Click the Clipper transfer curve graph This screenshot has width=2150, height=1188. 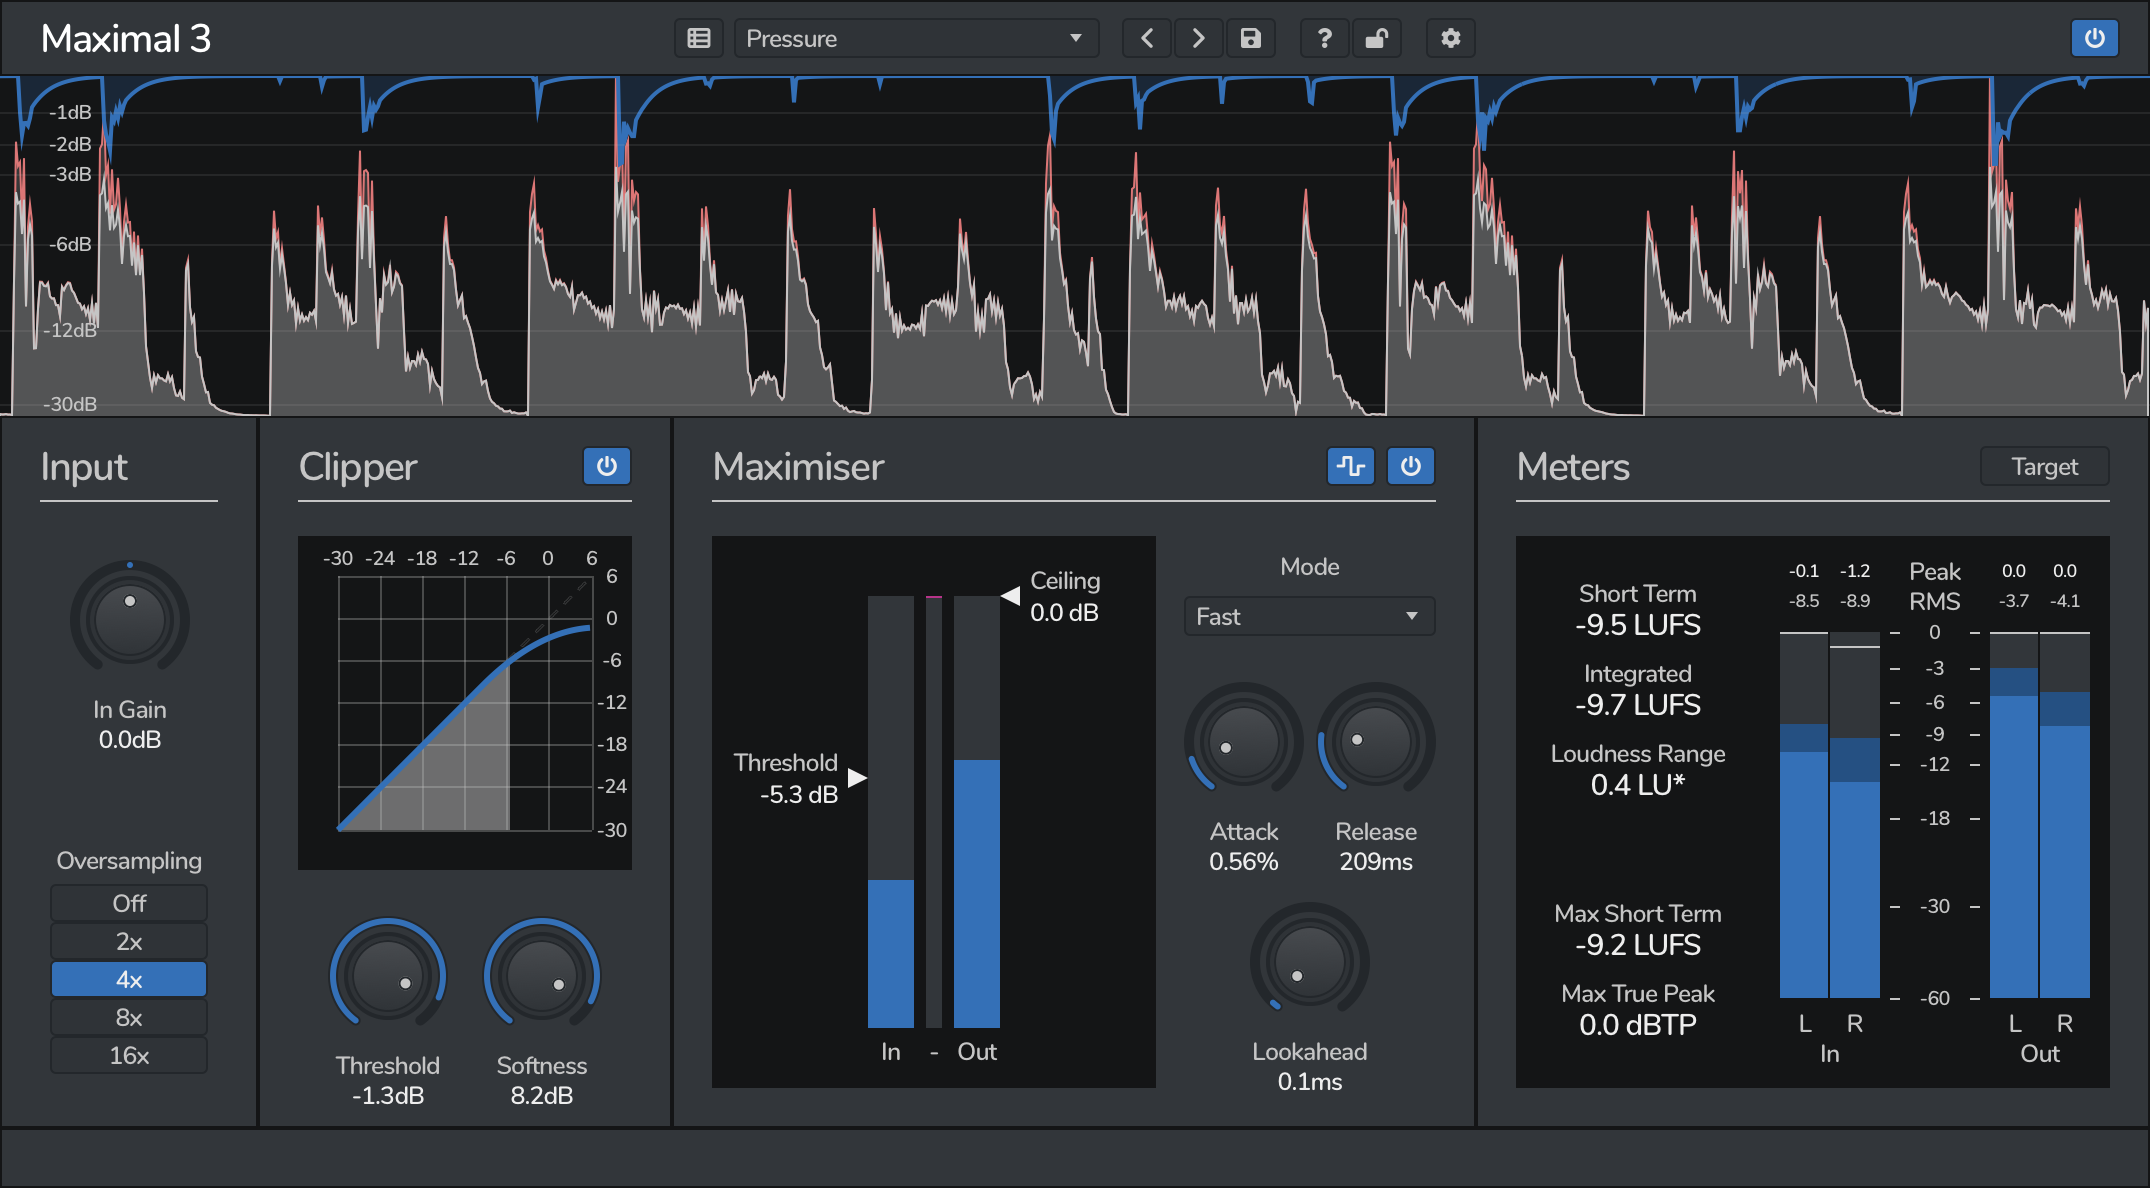[465, 703]
